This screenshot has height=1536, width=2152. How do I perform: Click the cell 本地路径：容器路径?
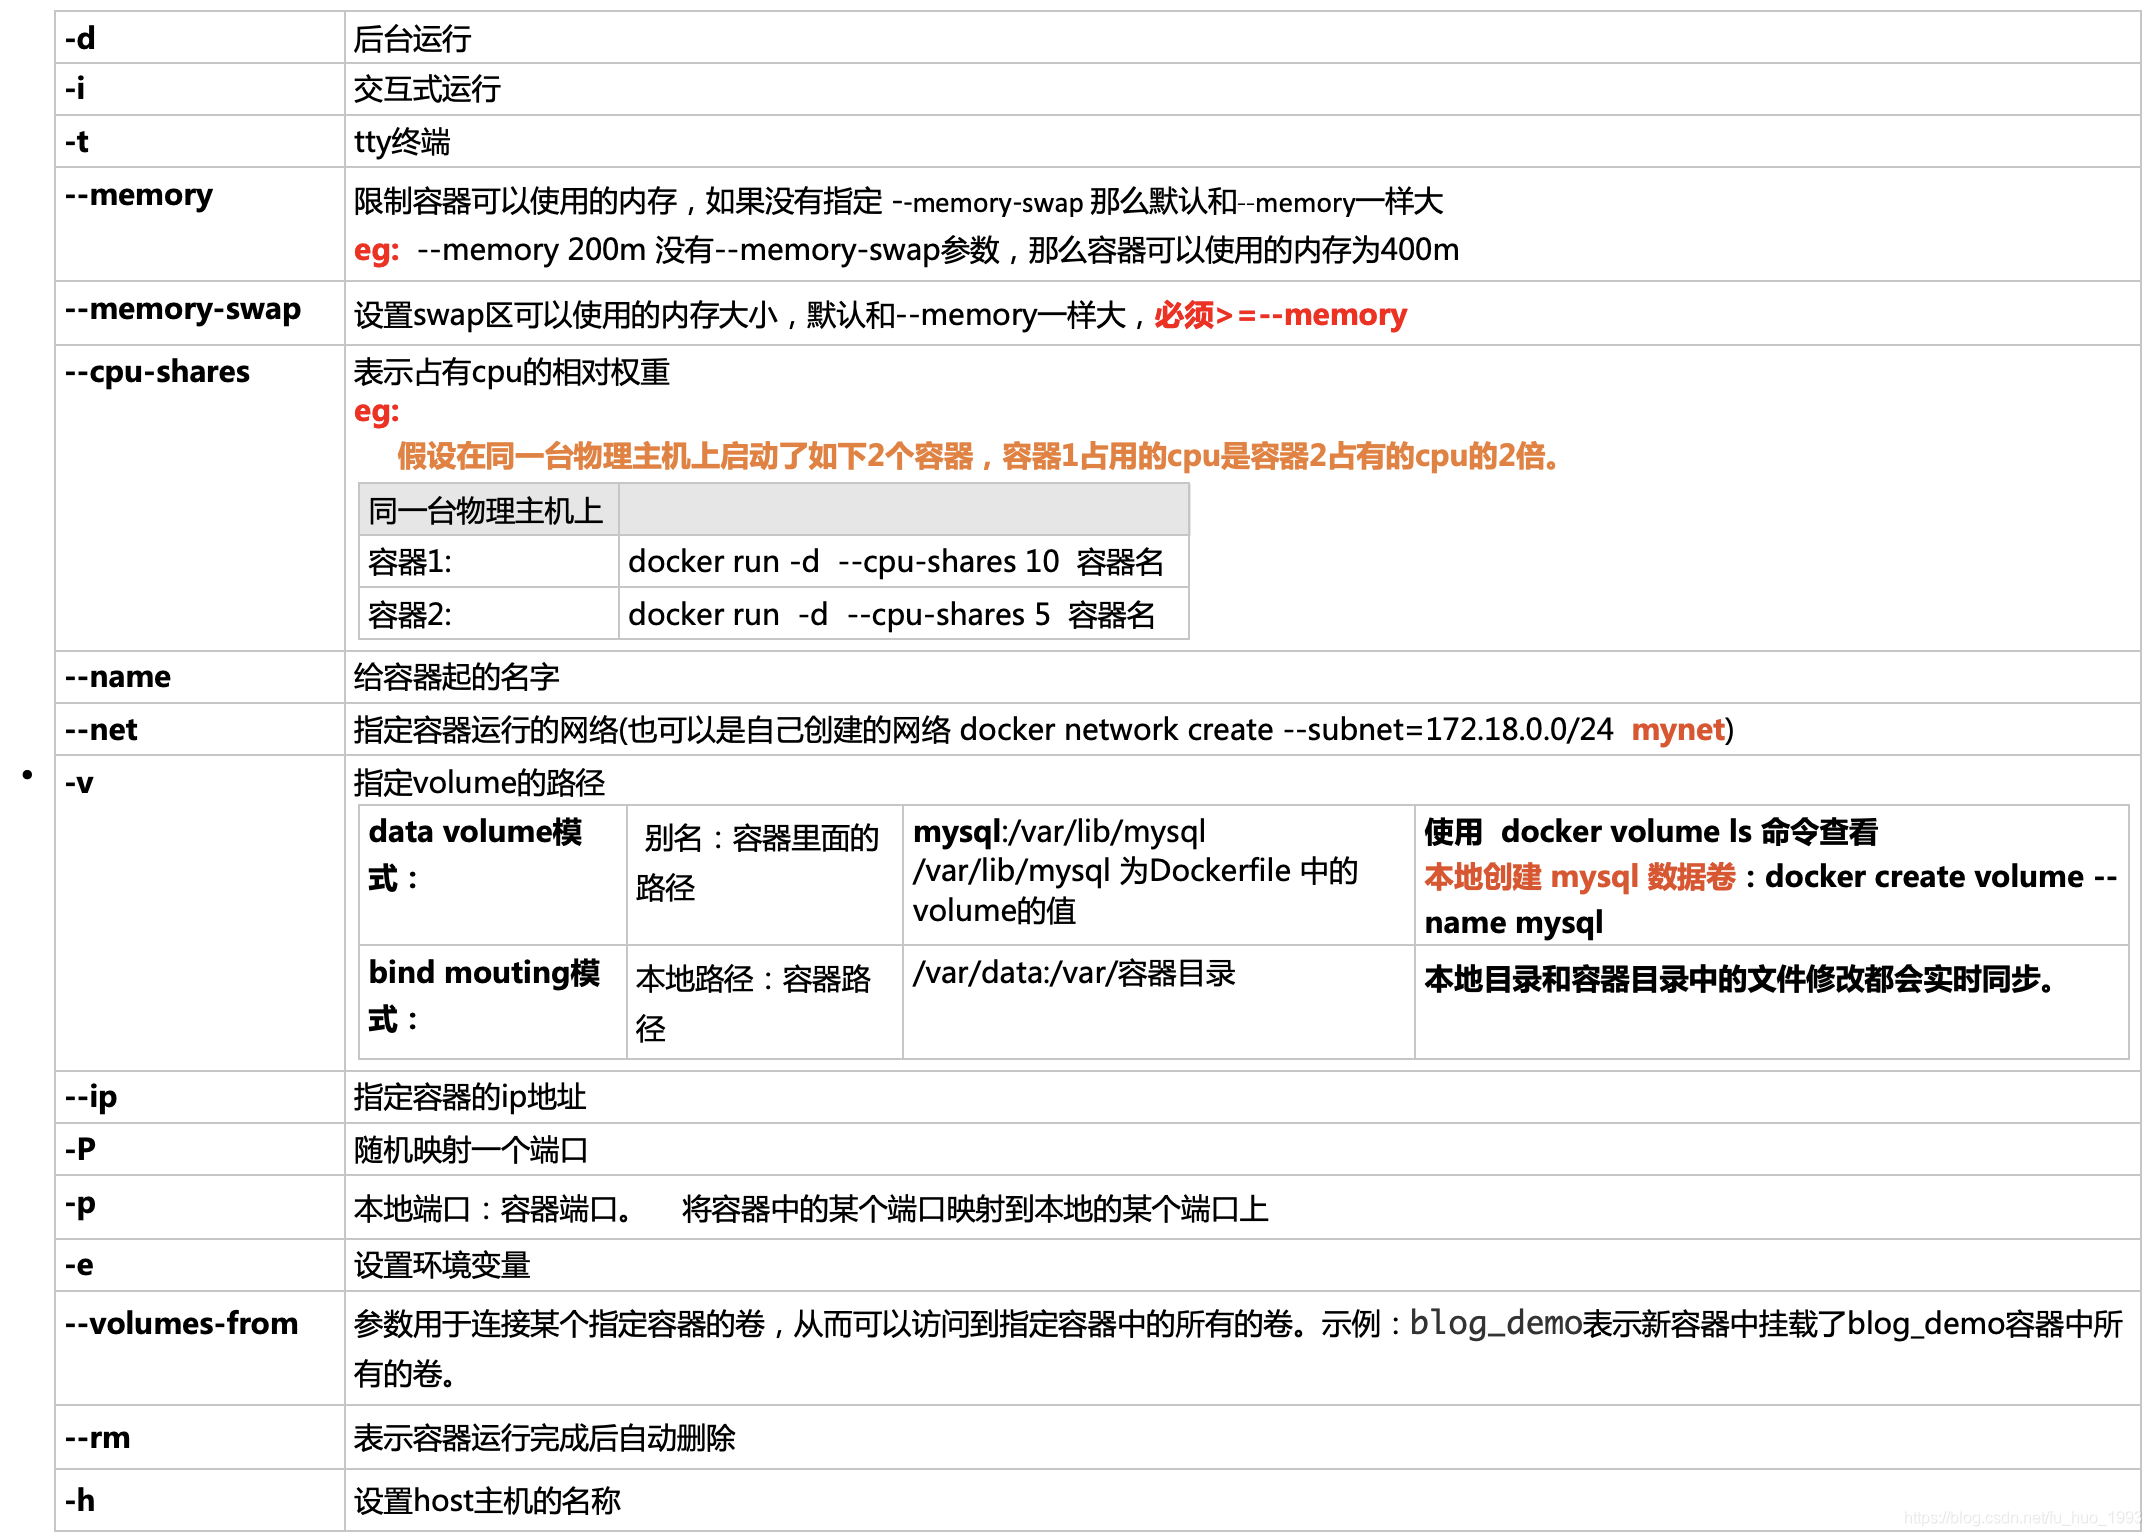point(765,1002)
